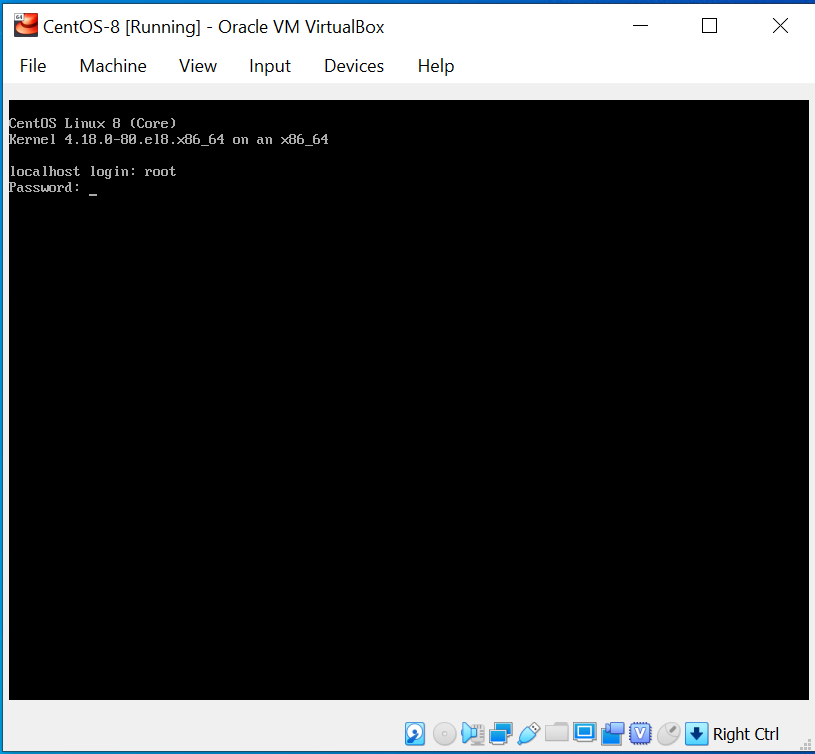Click the Kernel version line in console
The height and width of the screenshot is (754, 815).
tap(169, 139)
